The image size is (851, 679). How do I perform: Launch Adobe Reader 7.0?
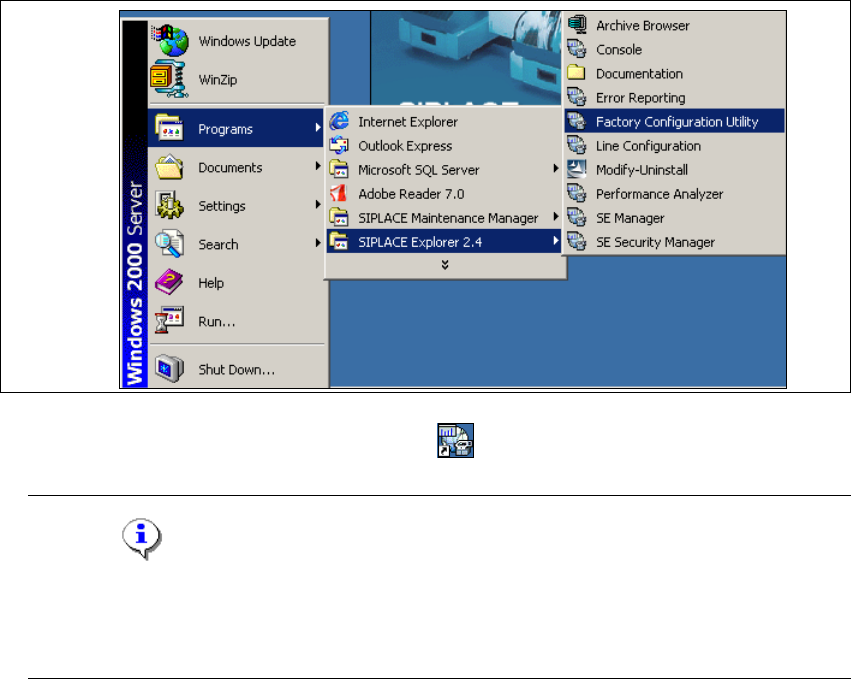444,193
